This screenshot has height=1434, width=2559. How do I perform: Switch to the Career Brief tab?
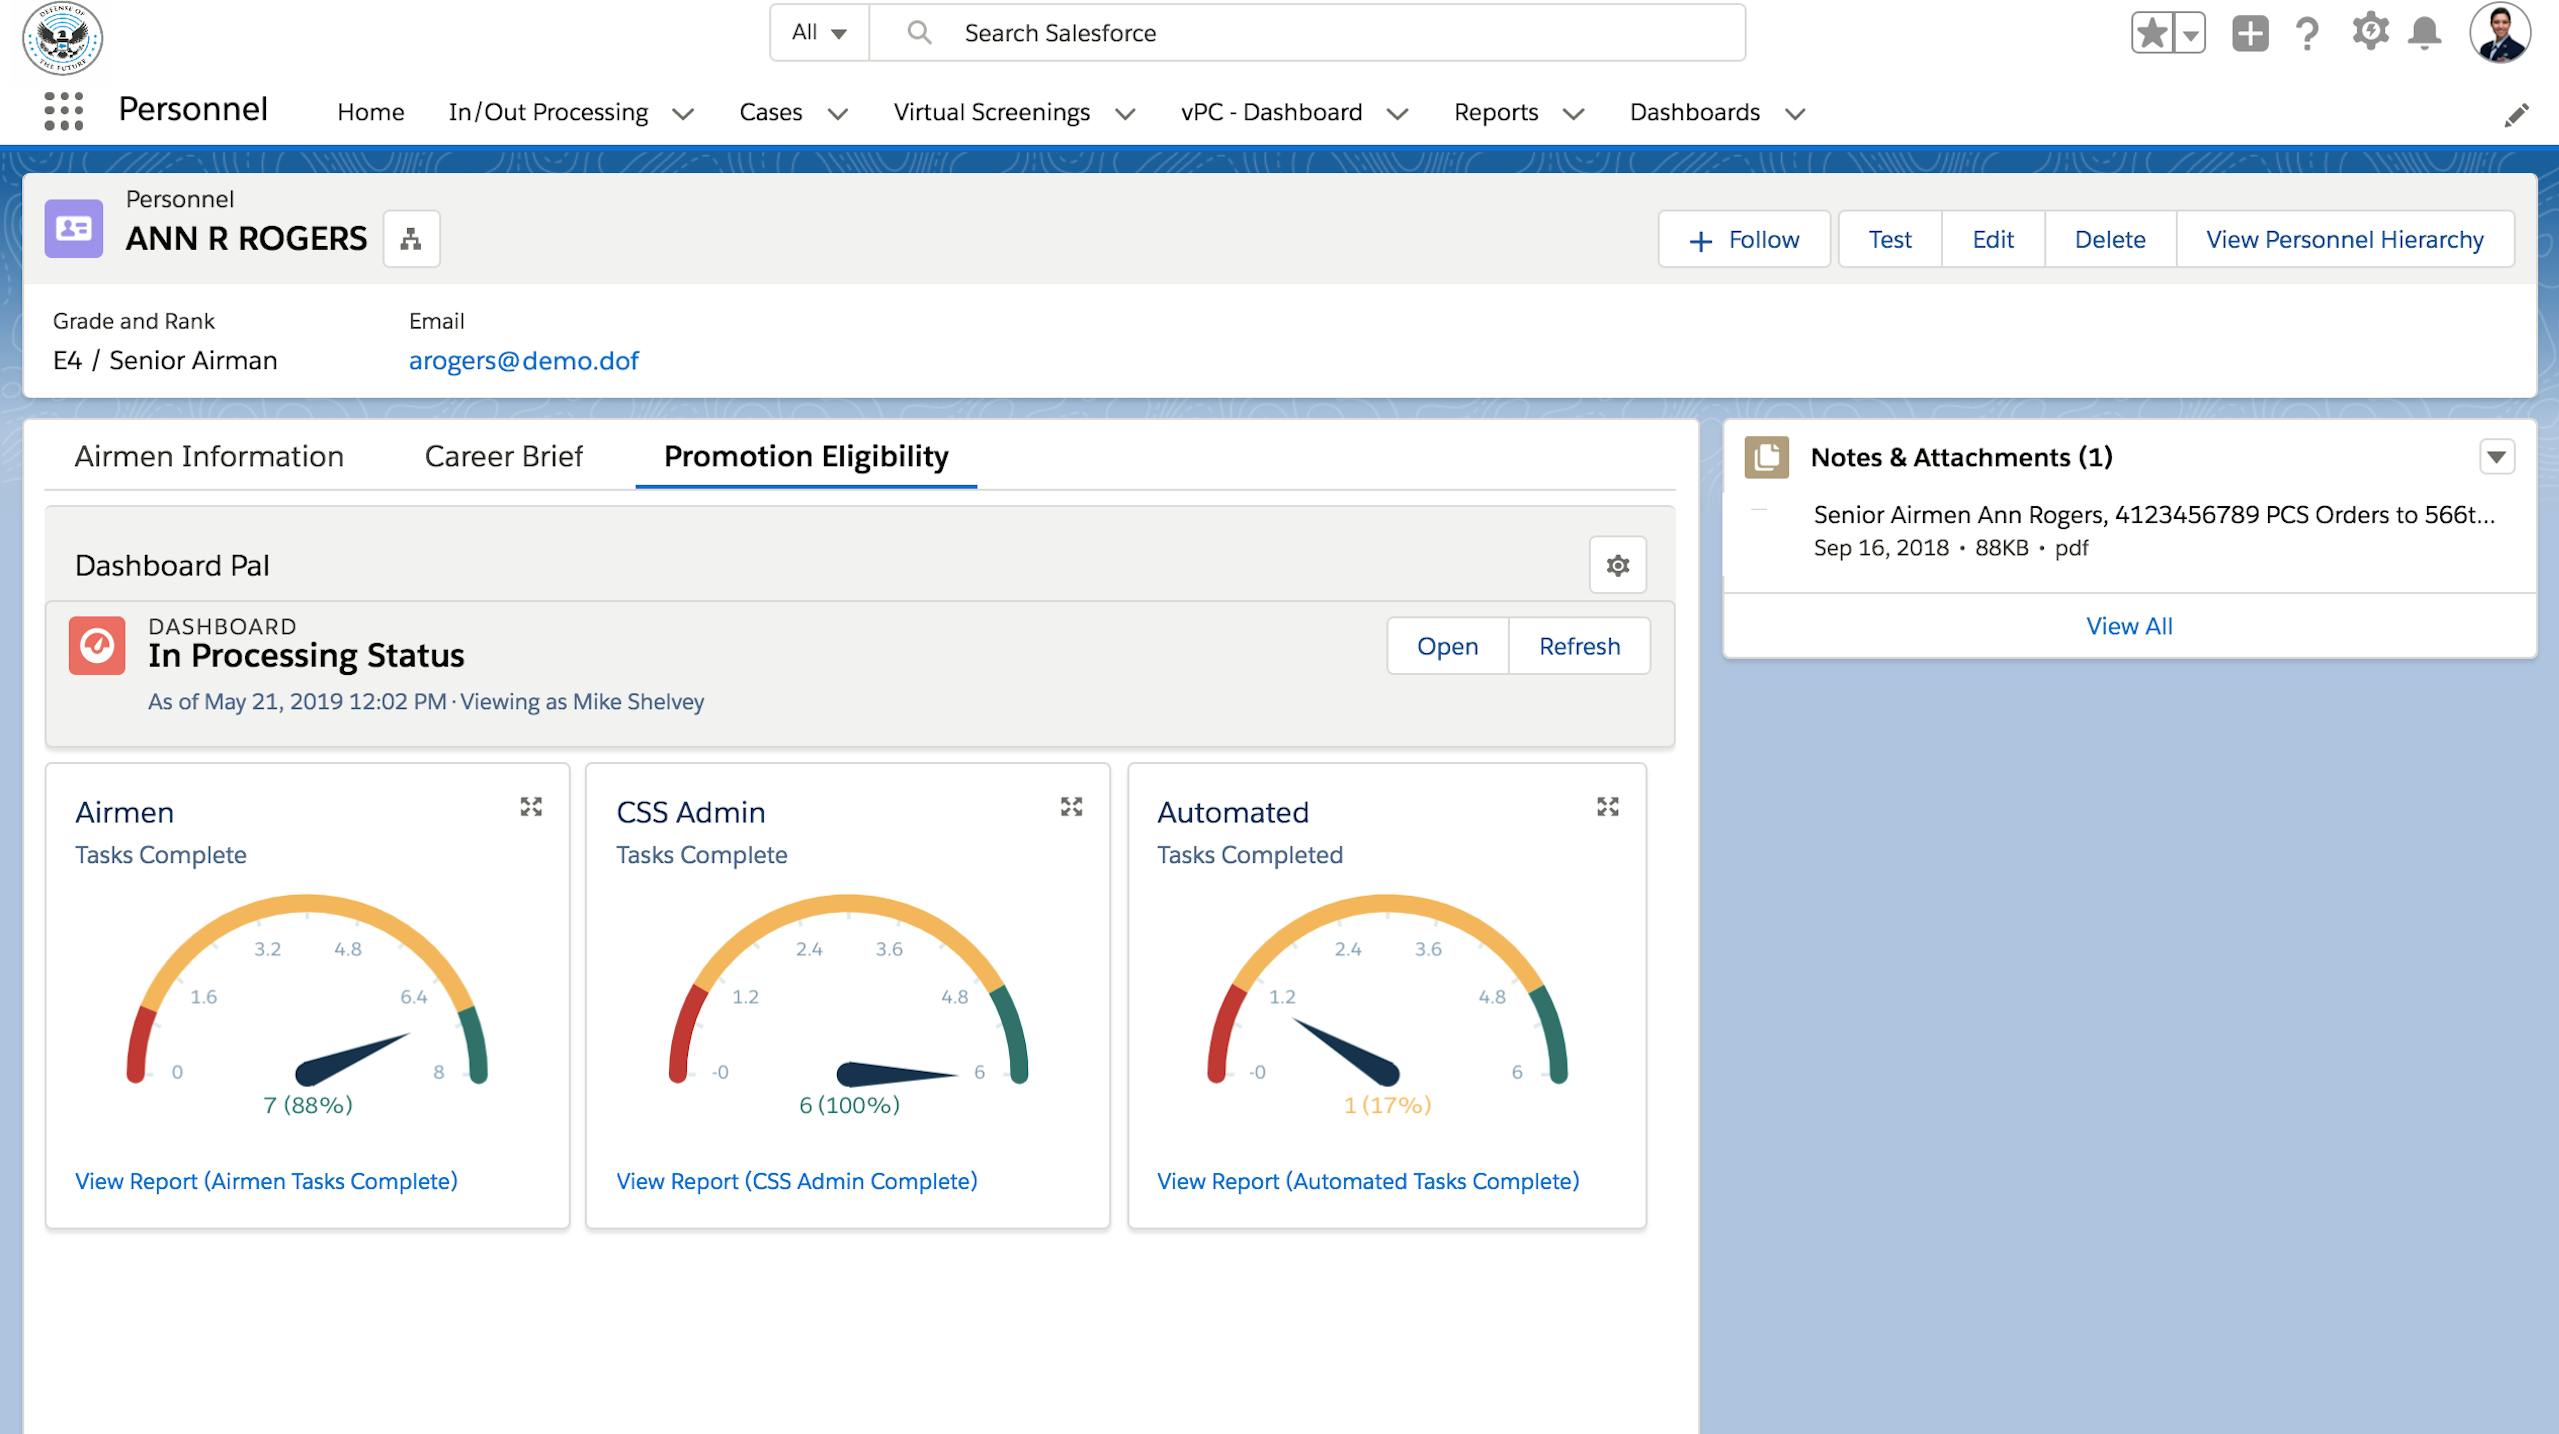point(503,456)
